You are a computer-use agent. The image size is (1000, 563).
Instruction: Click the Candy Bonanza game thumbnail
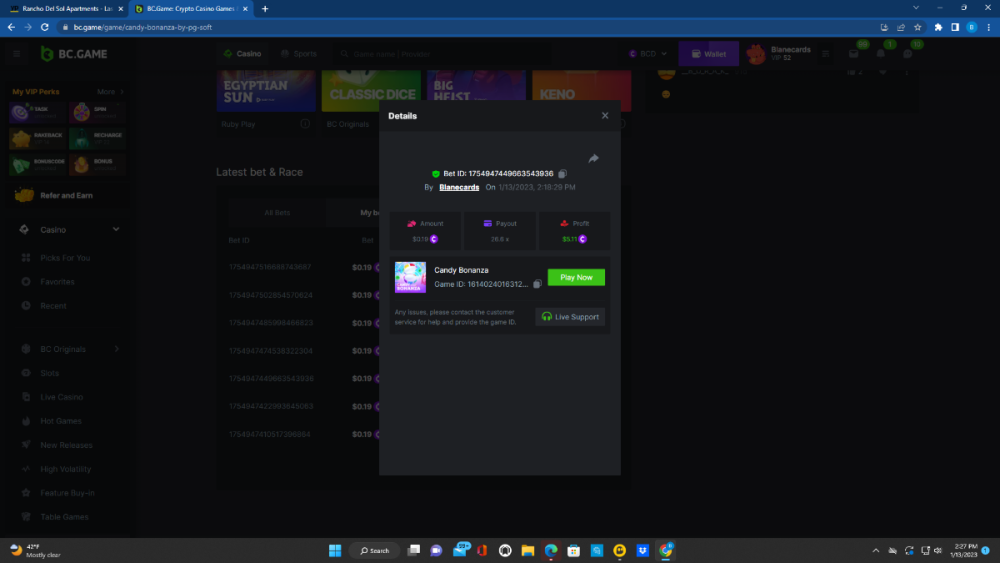click(x=410, y=277)
